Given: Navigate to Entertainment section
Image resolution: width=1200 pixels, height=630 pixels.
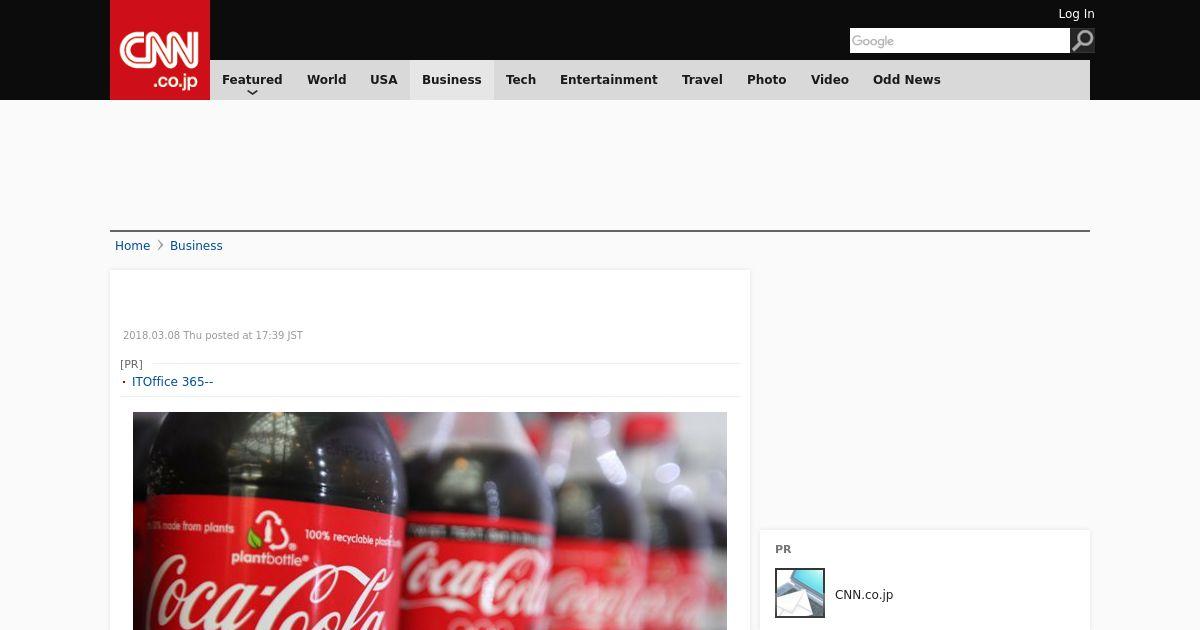Looking at the screenshot, I should pyautogui.click(x=609, y=80).
